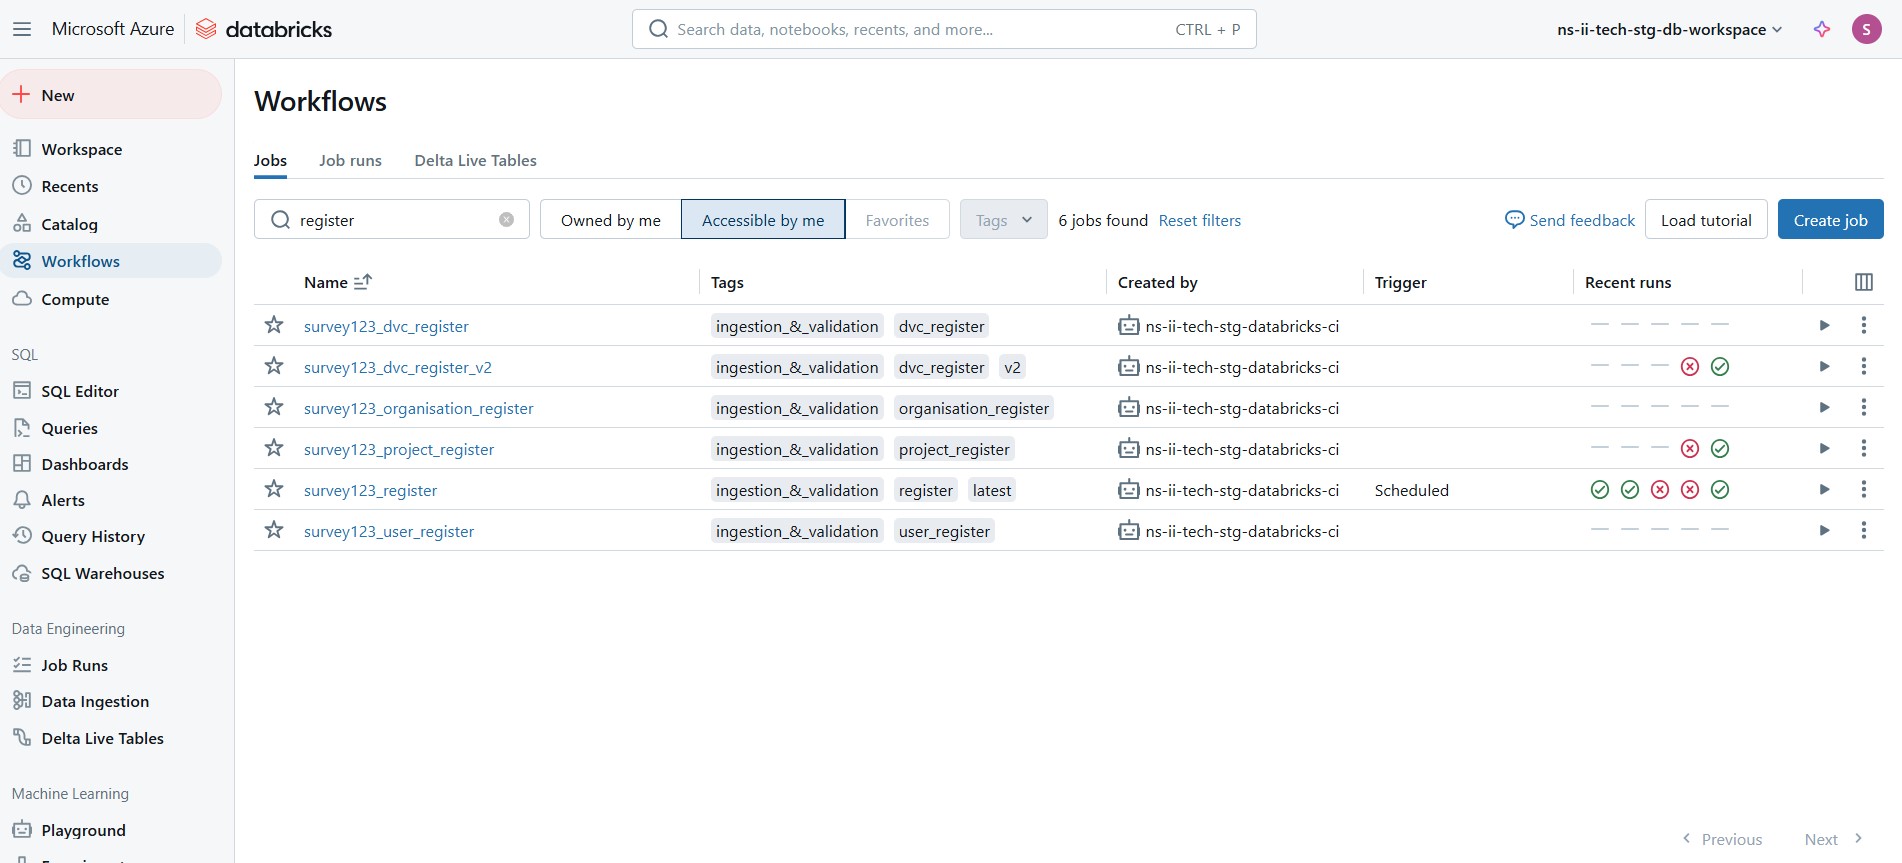The height and width of the screenshot is (863, 1902).
Task: Run survey123_dvc_register now
Action: [1824, 325]
